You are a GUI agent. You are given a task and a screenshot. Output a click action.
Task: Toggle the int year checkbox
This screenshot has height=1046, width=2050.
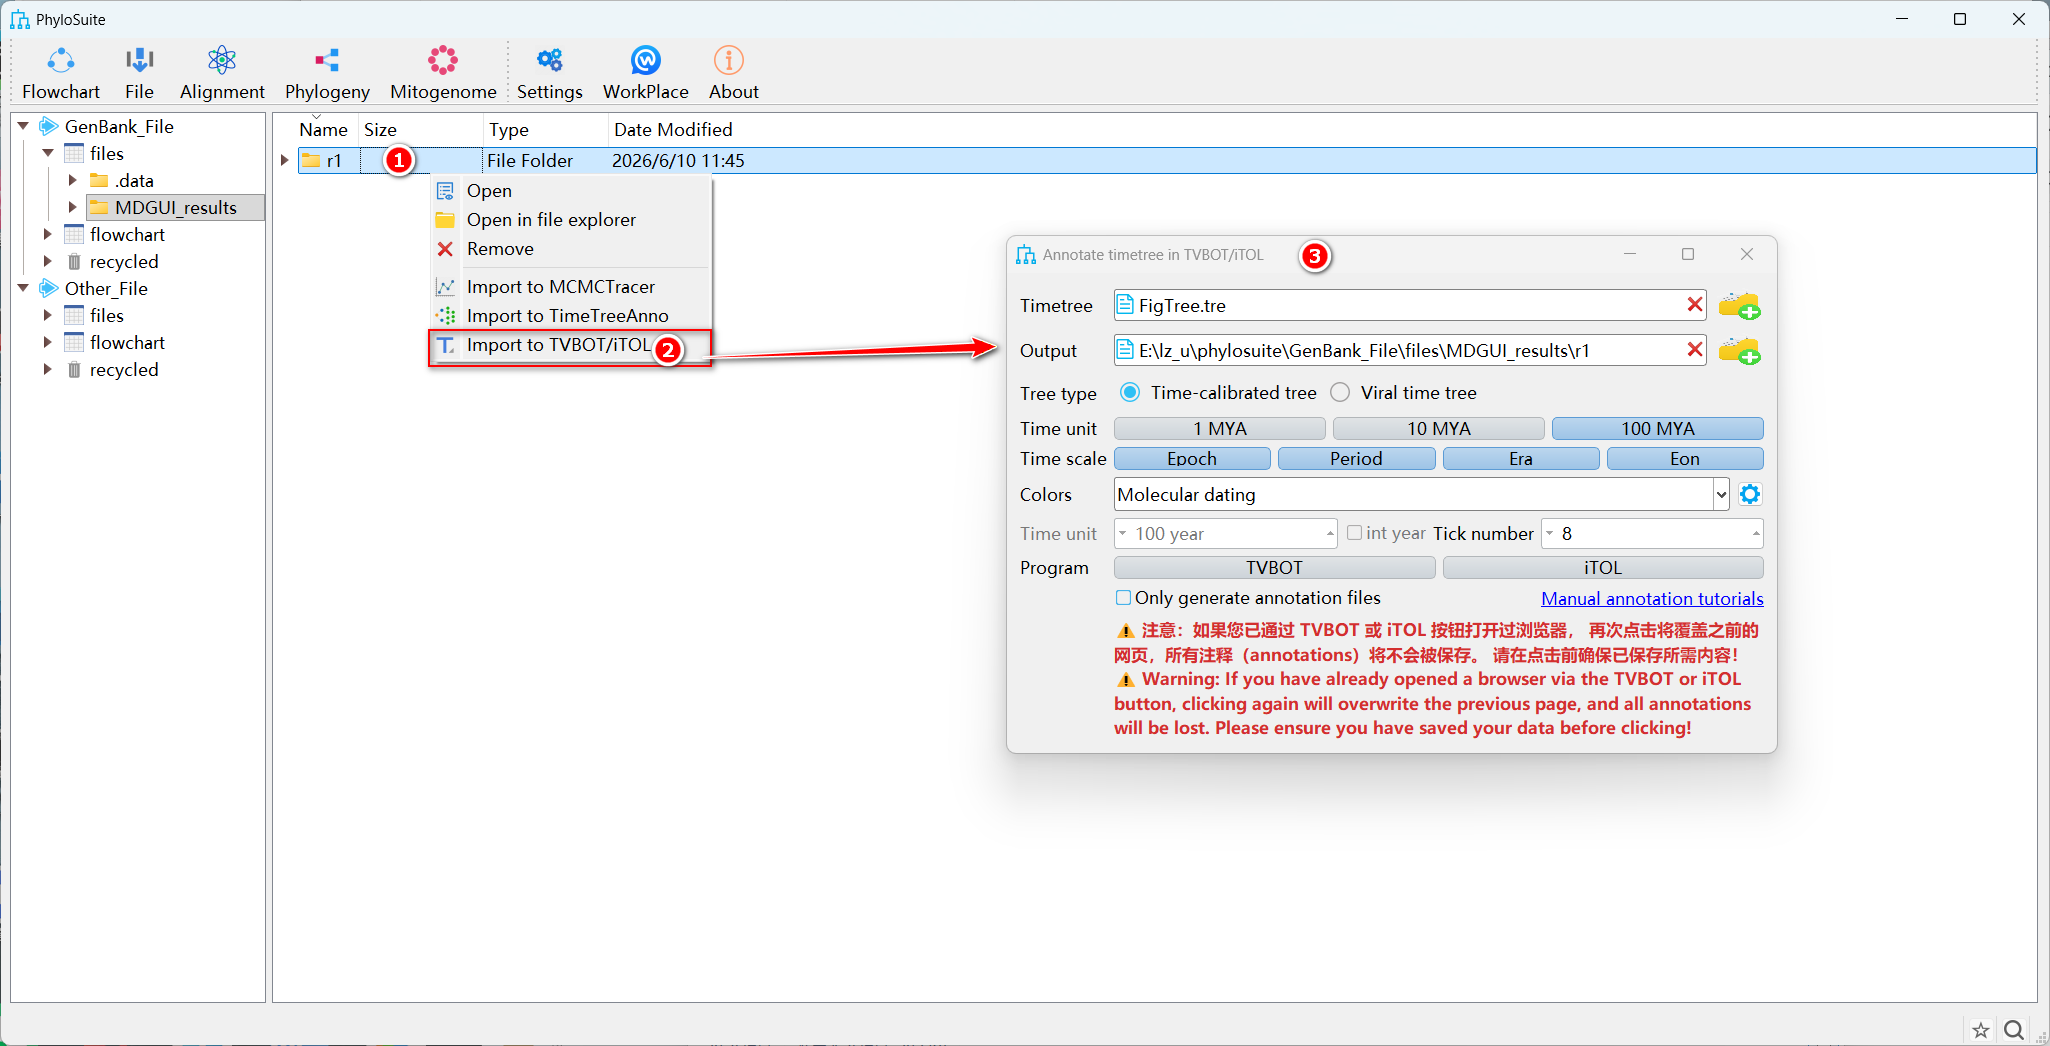[1354, 533]
